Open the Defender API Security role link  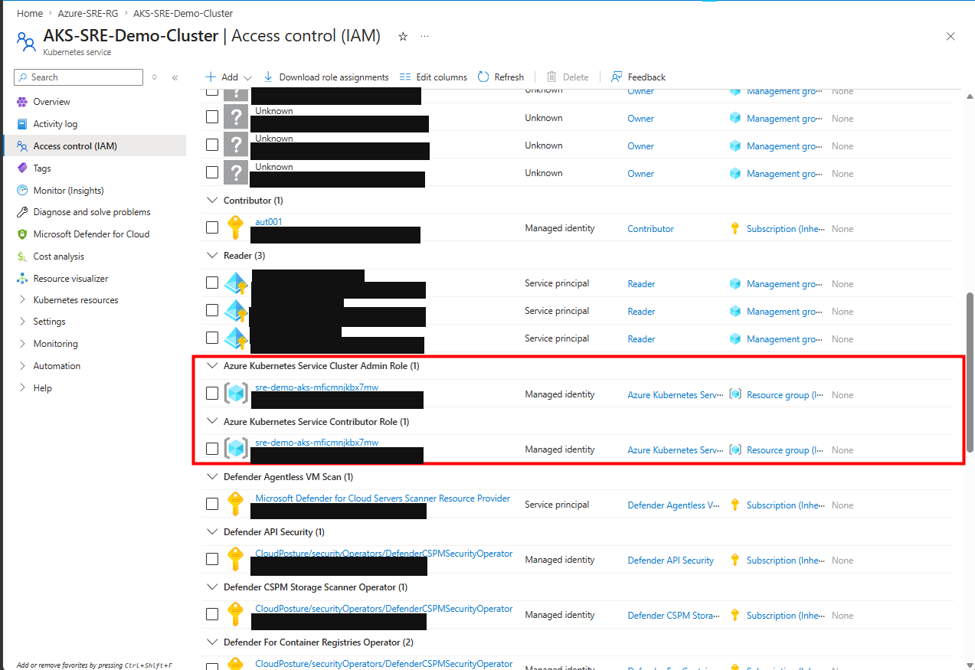coord(670,561)
